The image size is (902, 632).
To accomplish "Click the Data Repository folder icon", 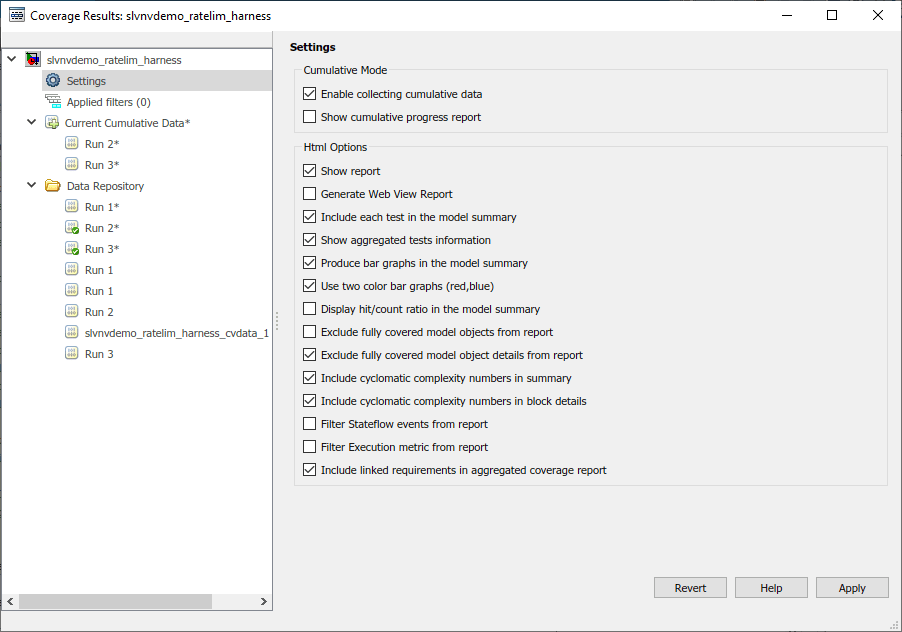I will [x=53, y=186].
